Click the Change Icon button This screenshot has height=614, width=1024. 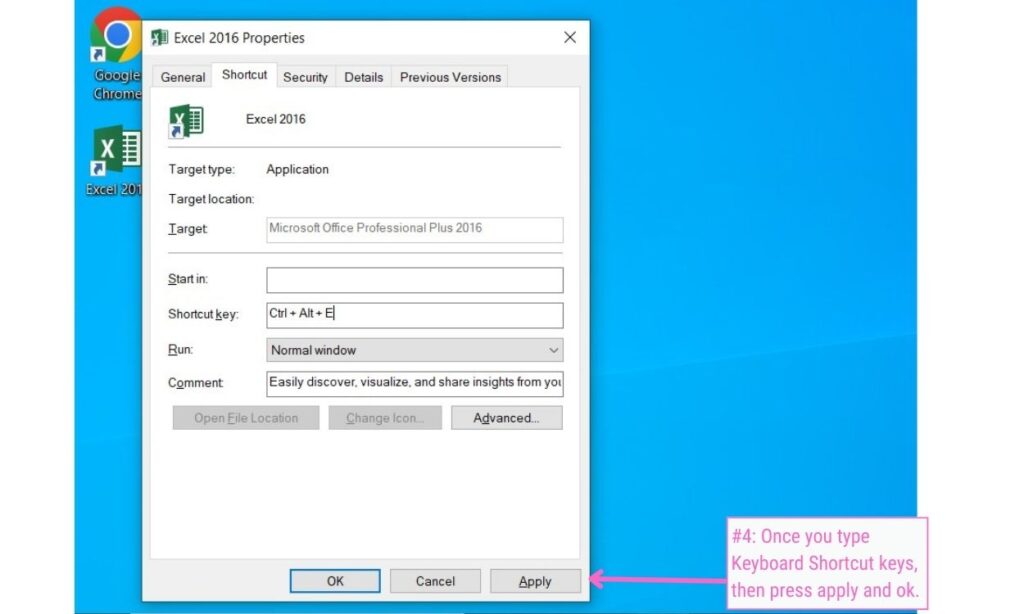[x=385, y=417]
